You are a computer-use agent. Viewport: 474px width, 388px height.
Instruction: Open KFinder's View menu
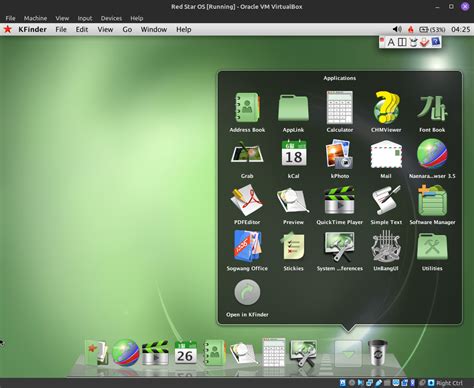coord(105,29)
